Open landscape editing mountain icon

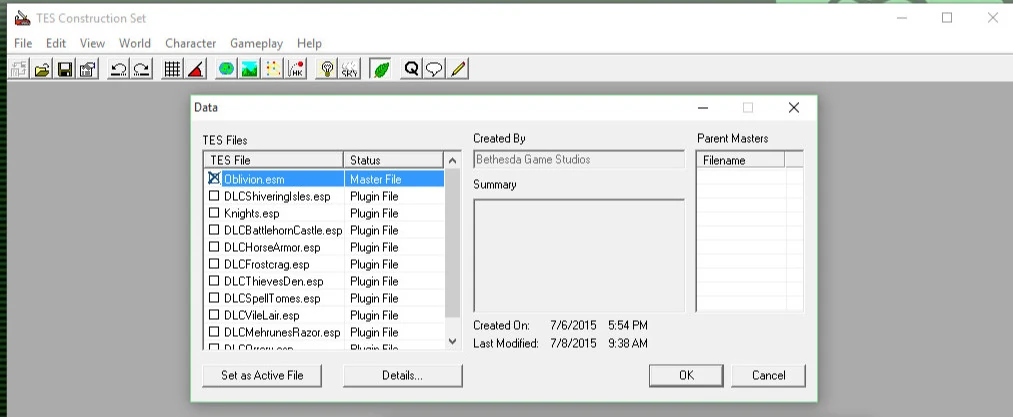pos(249,69)
